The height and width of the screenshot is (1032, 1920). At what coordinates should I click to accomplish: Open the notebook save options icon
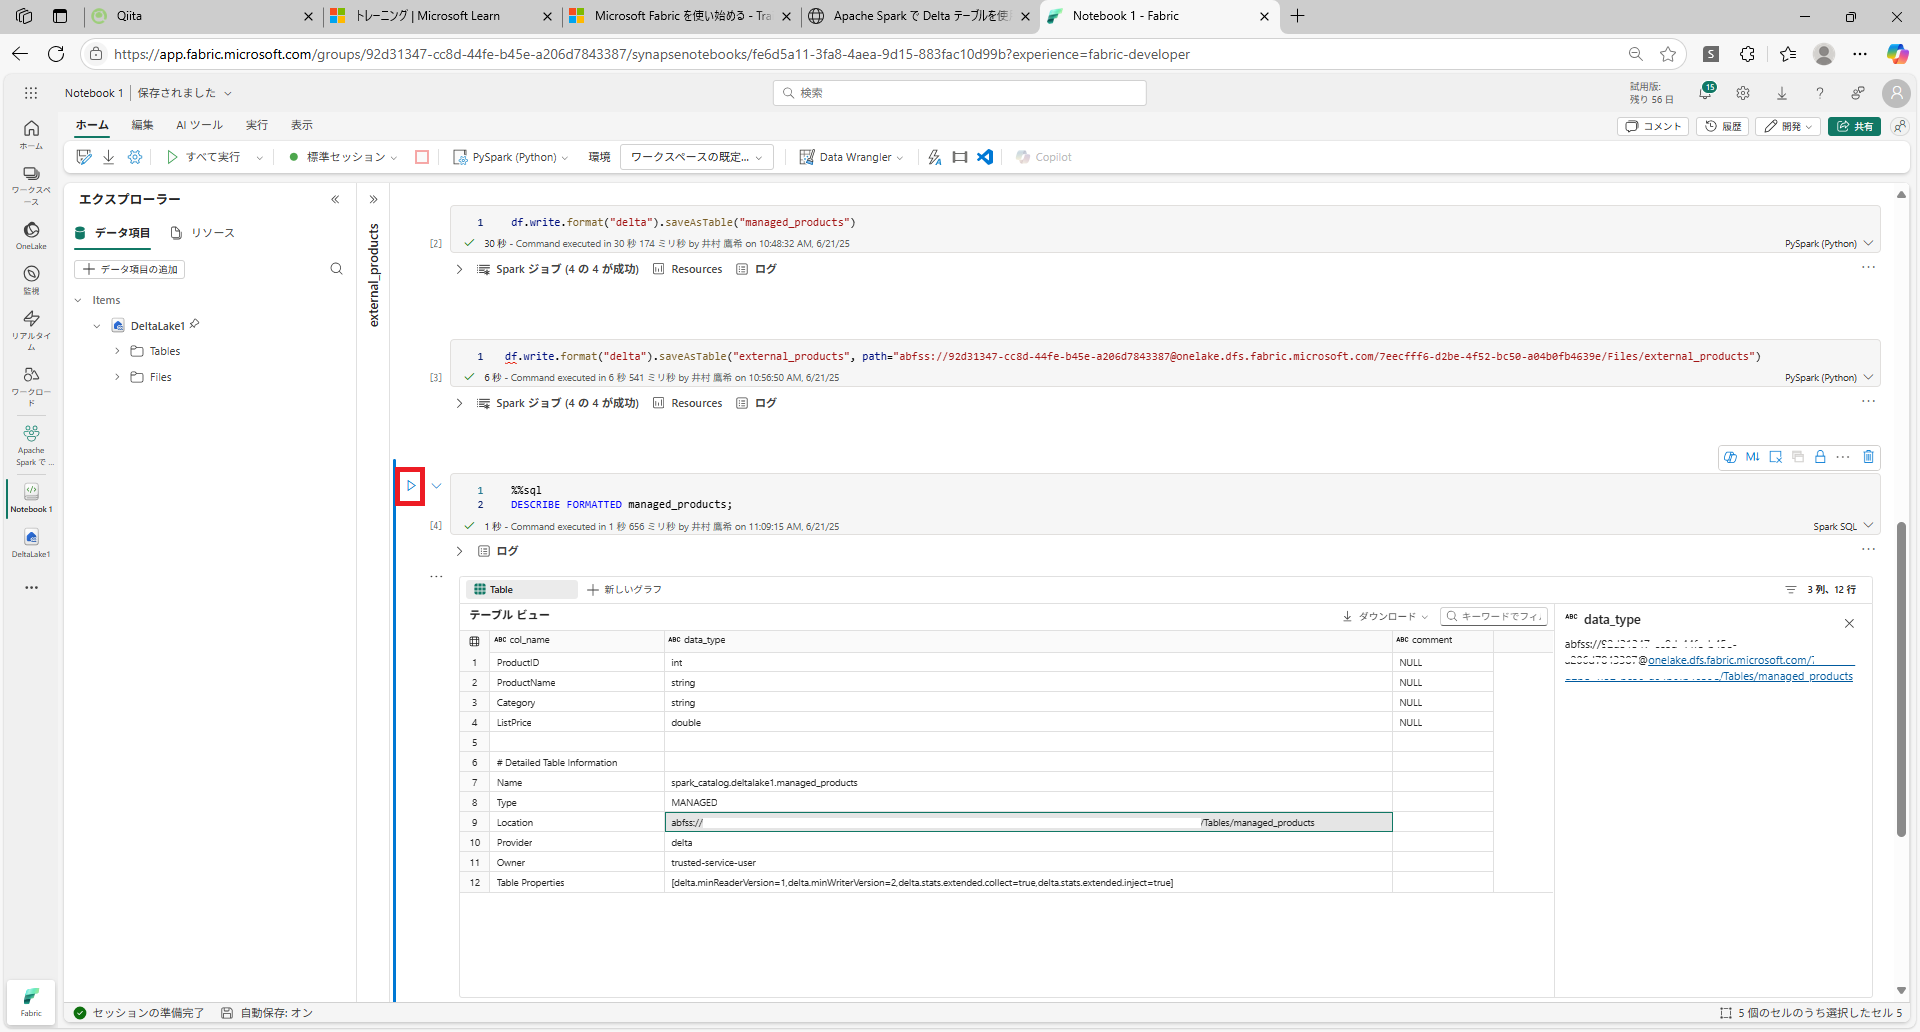84,157
